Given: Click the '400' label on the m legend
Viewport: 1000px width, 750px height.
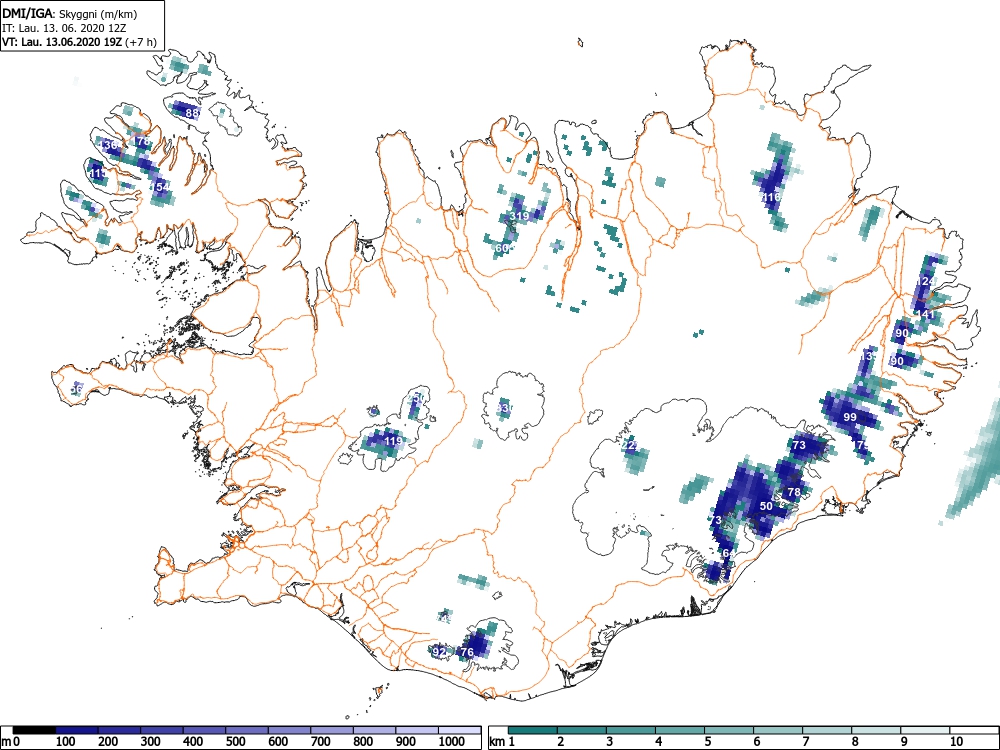Looking at the screenshot, I should pyautogui.click(x=193, y=742).
